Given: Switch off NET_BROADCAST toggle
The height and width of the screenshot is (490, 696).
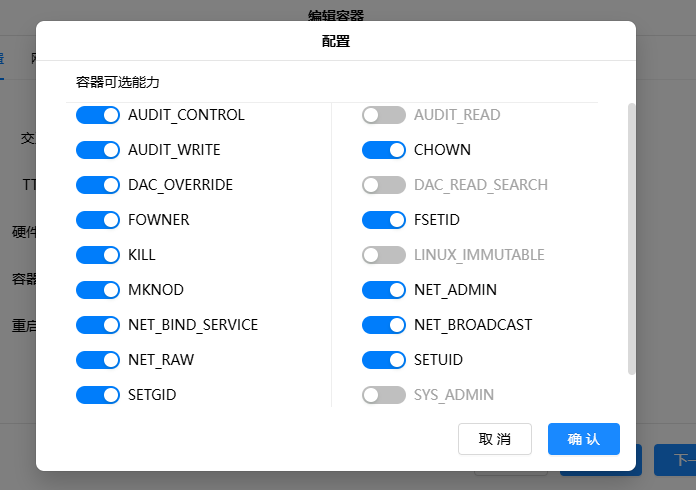Looking at the screenshot, I should point(384,325).
